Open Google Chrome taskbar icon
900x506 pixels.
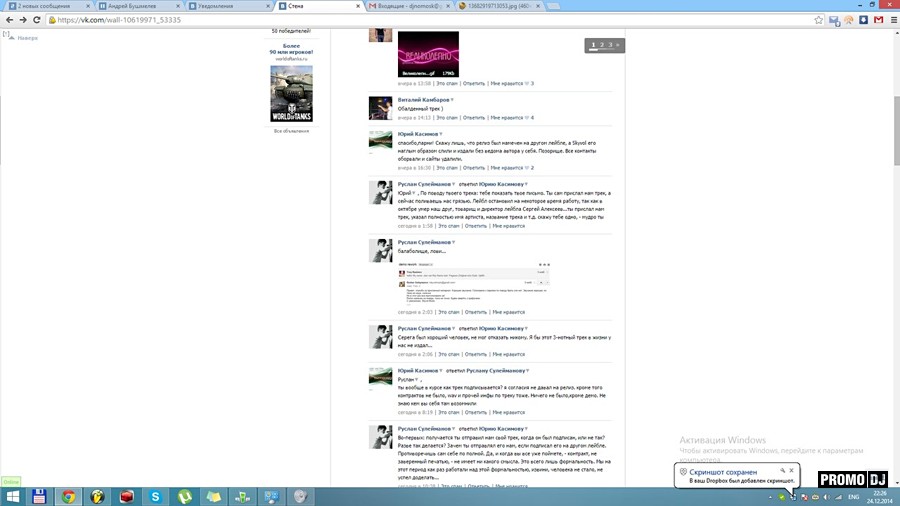pos(69,496)
